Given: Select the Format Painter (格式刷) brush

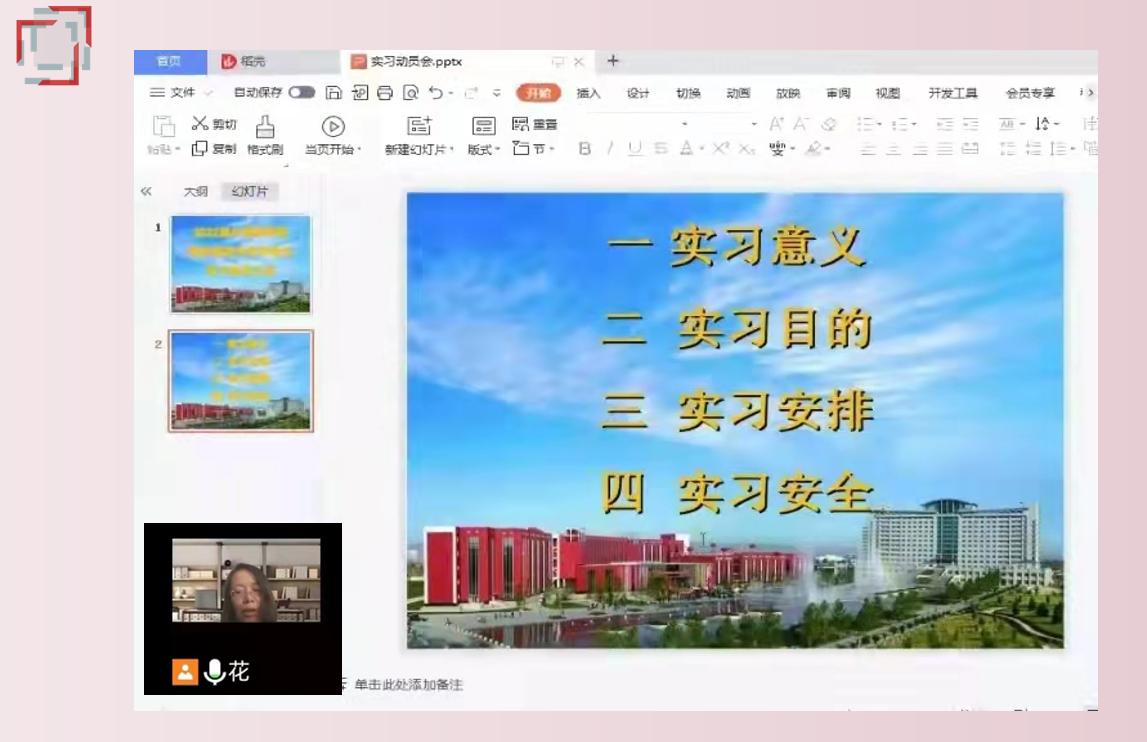Looking at the screenshot, I should 265,127.
